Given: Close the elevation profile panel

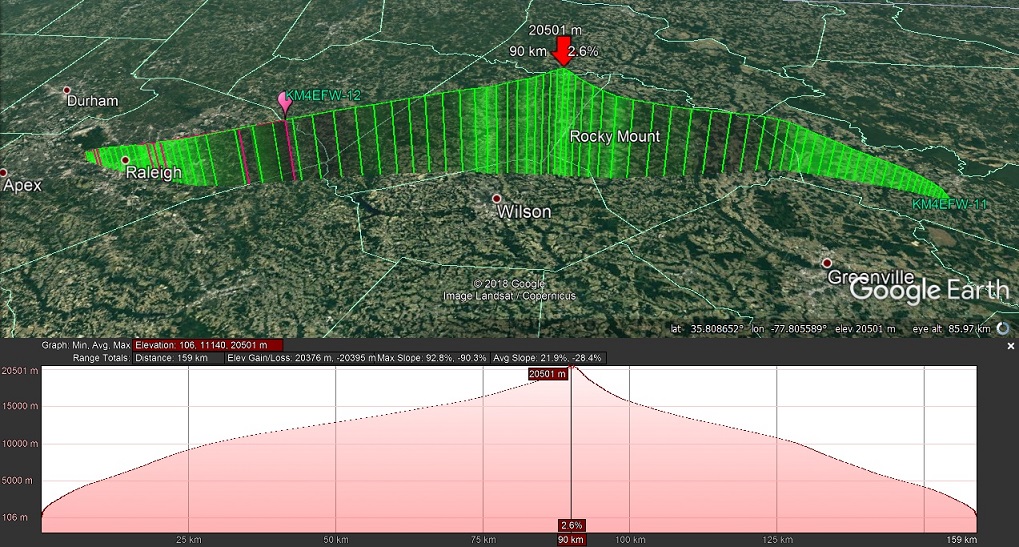Looking at the screenshot, I should [1010, 345].
